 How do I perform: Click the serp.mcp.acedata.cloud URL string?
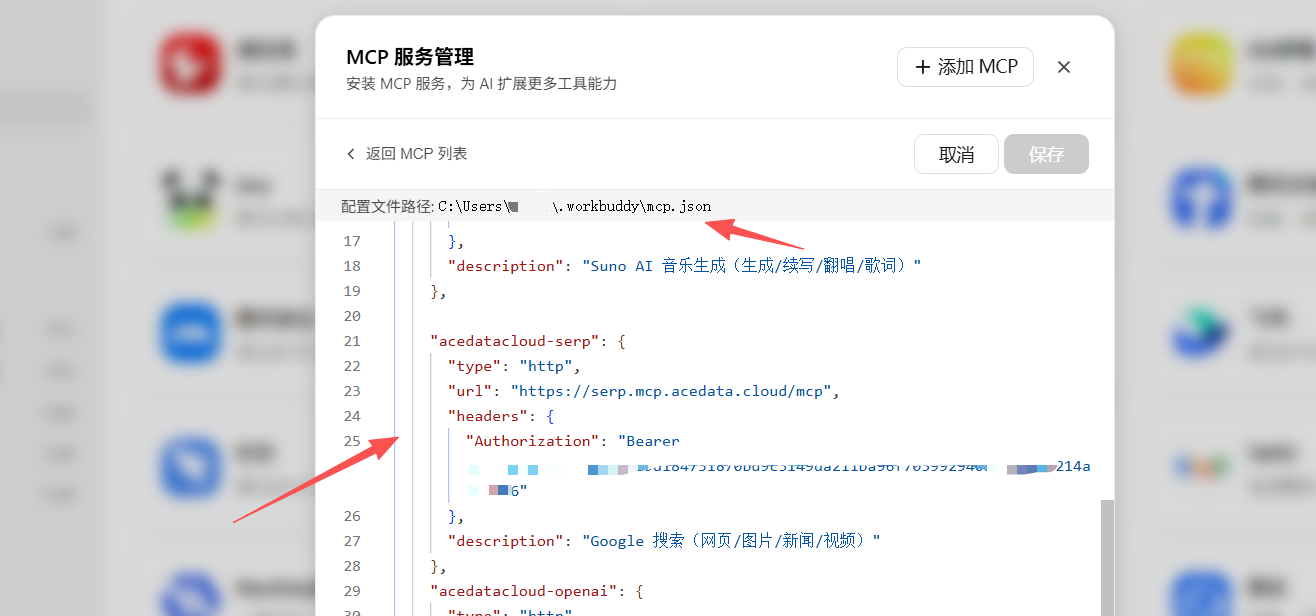pos(671,391)
